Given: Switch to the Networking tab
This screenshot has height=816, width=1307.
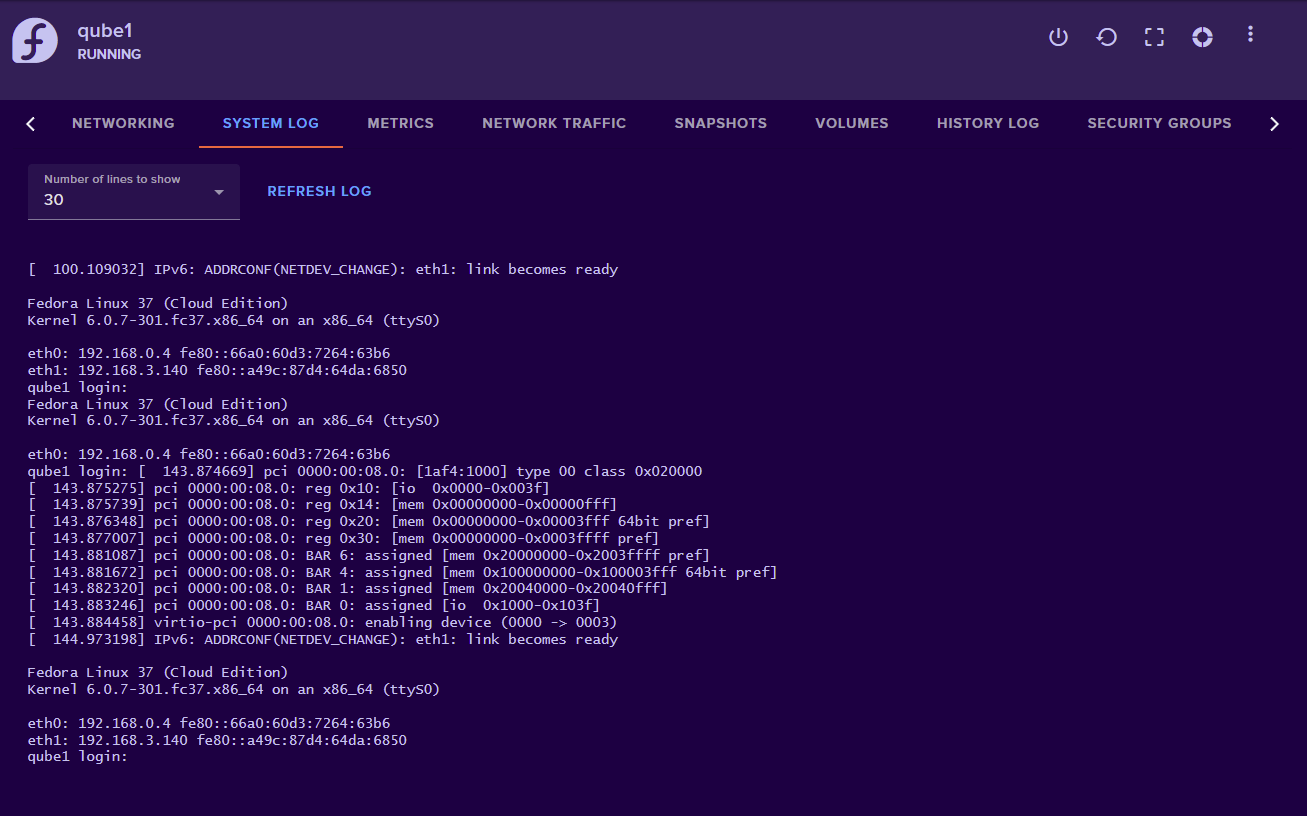Looking at the screenshot, I should click(123, 123).
